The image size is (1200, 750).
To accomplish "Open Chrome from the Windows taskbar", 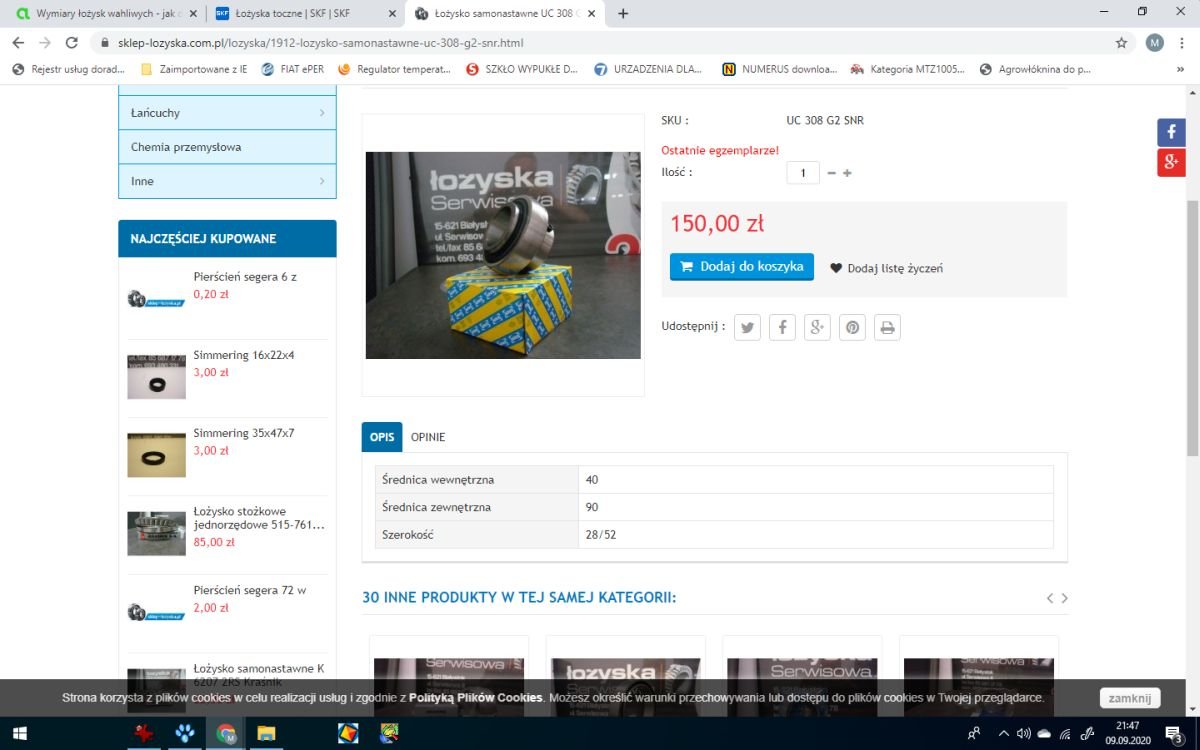I will coord(226,733).
